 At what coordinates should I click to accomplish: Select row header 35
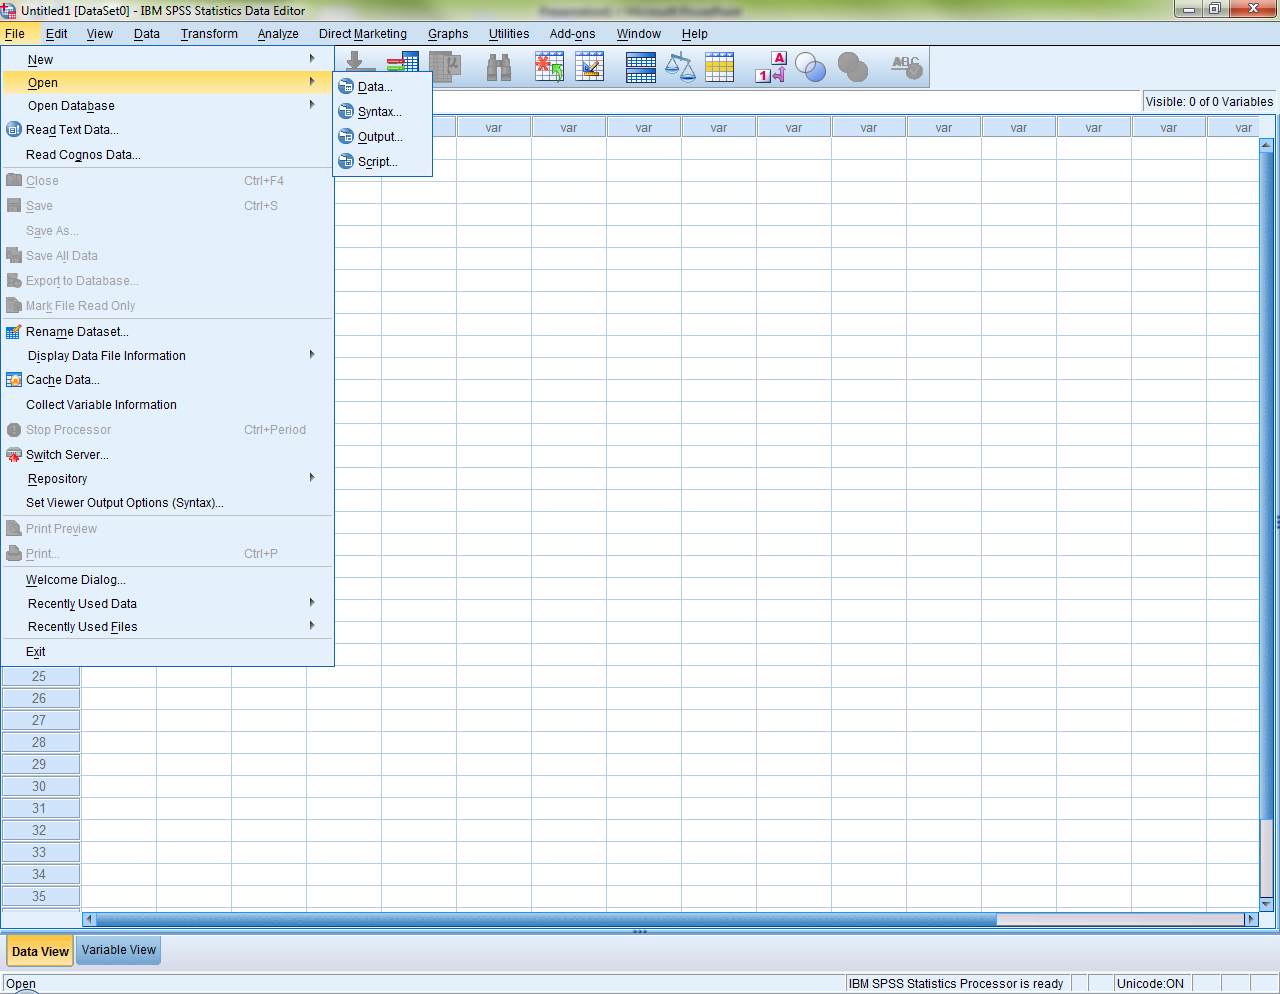pos(40,896)
